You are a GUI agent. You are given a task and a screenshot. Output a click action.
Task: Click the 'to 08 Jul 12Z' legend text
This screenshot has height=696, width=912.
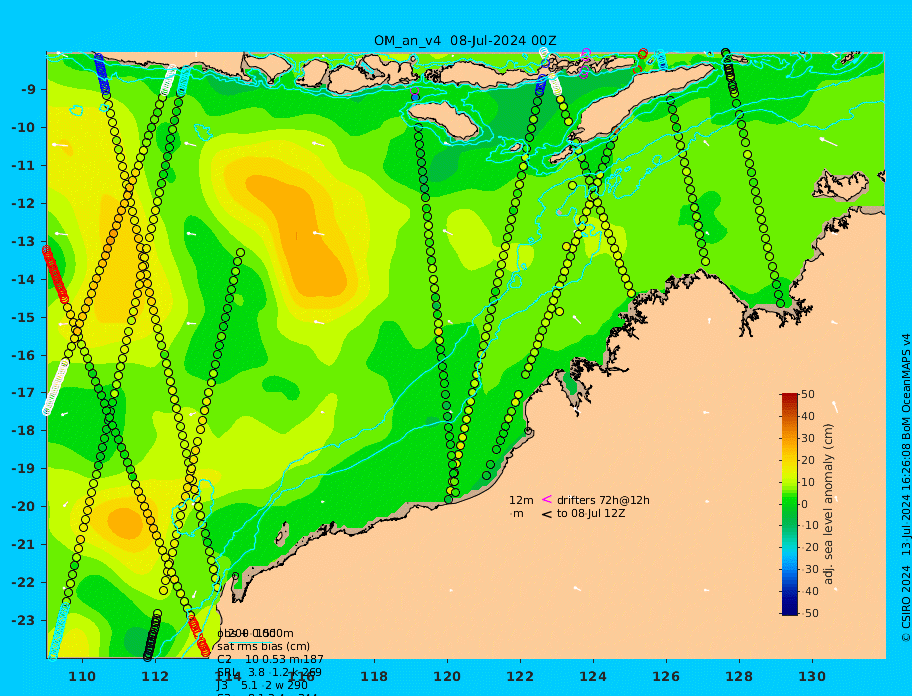591,513
